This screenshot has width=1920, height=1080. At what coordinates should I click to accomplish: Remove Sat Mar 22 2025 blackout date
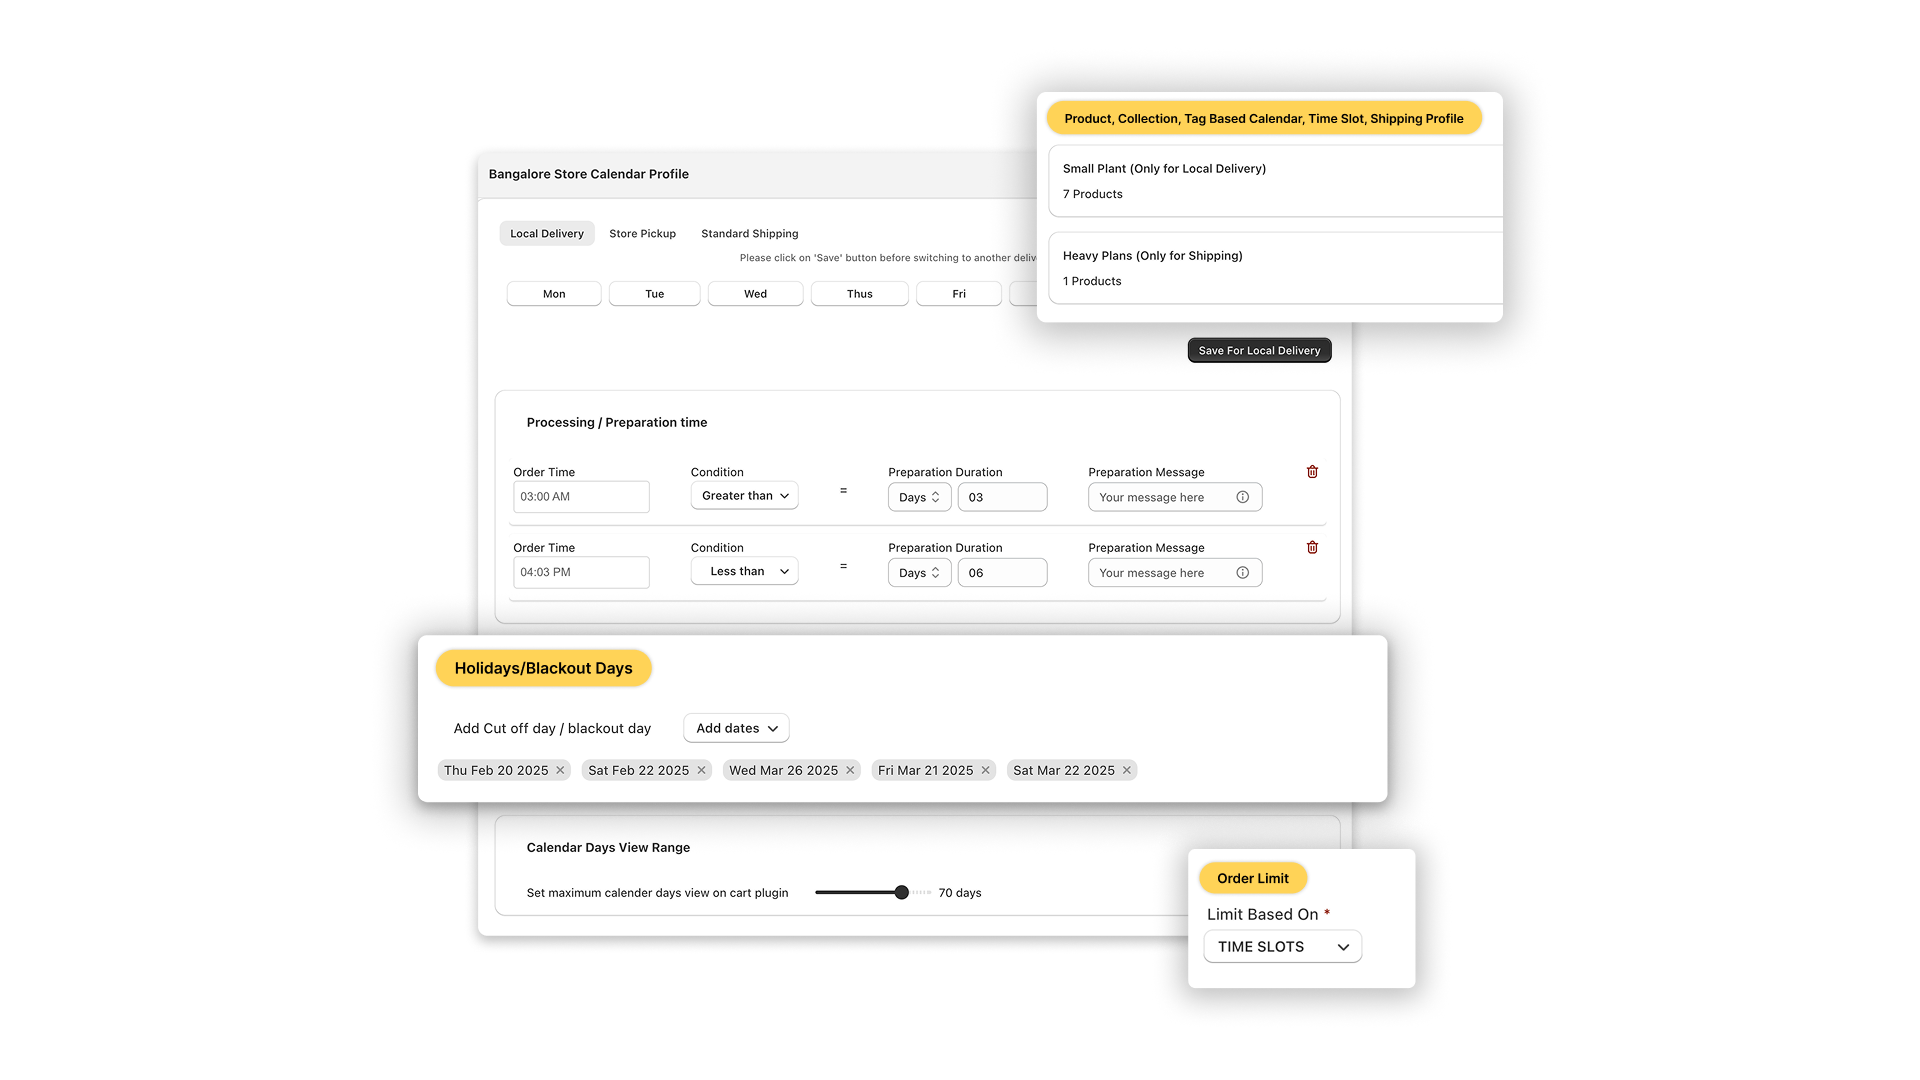(x=1126, y=770)
